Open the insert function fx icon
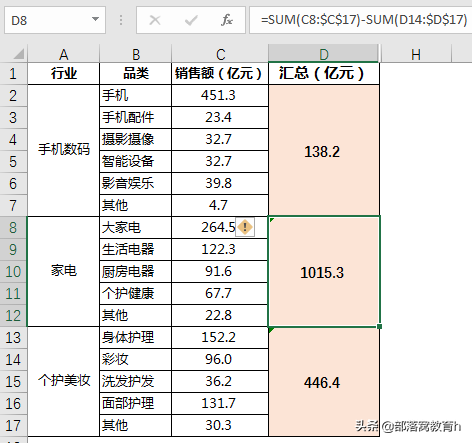 (x=227, y=20)
